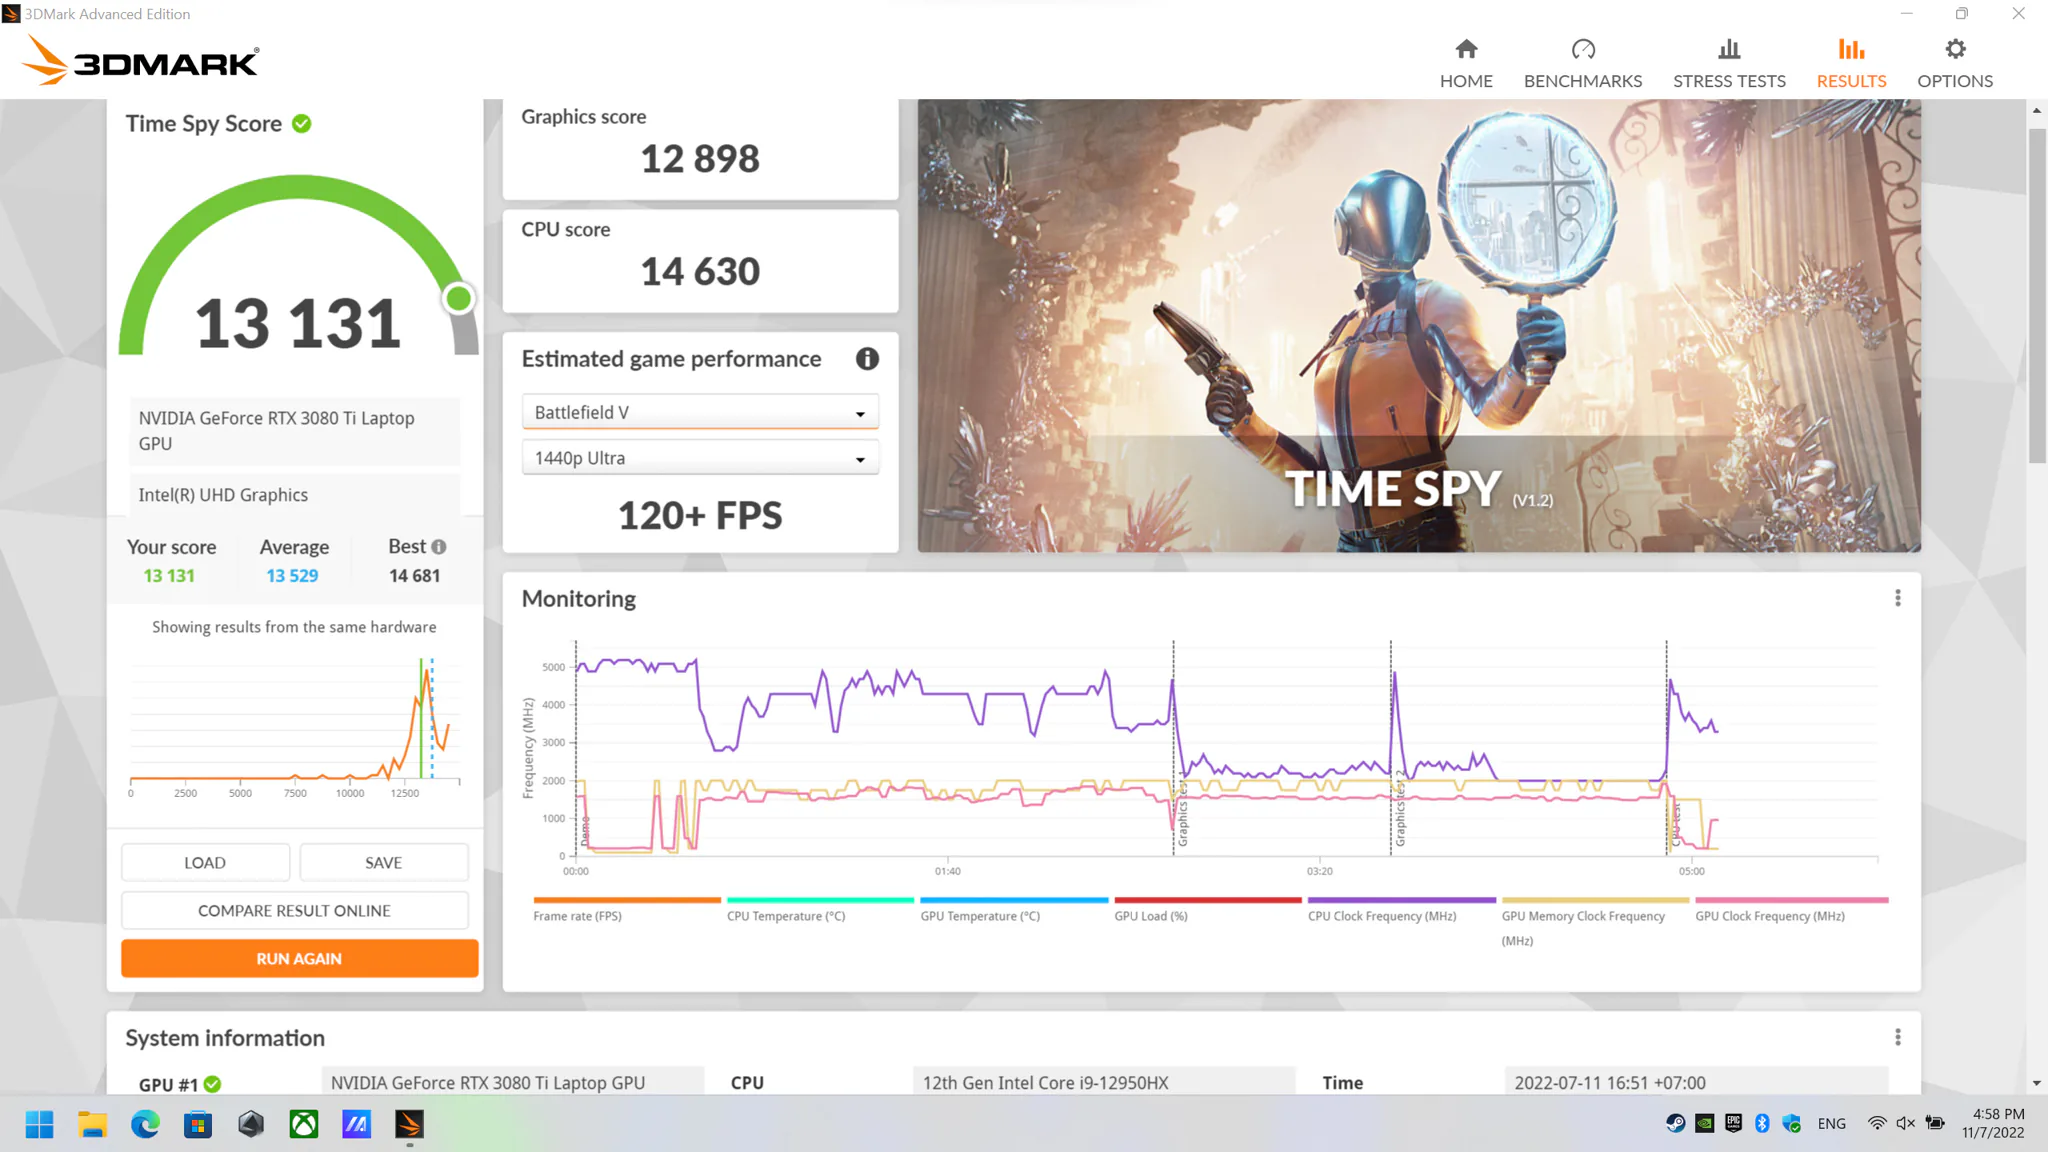Click the info icon next to Best

pyautogui.click(x=439, y=547)
